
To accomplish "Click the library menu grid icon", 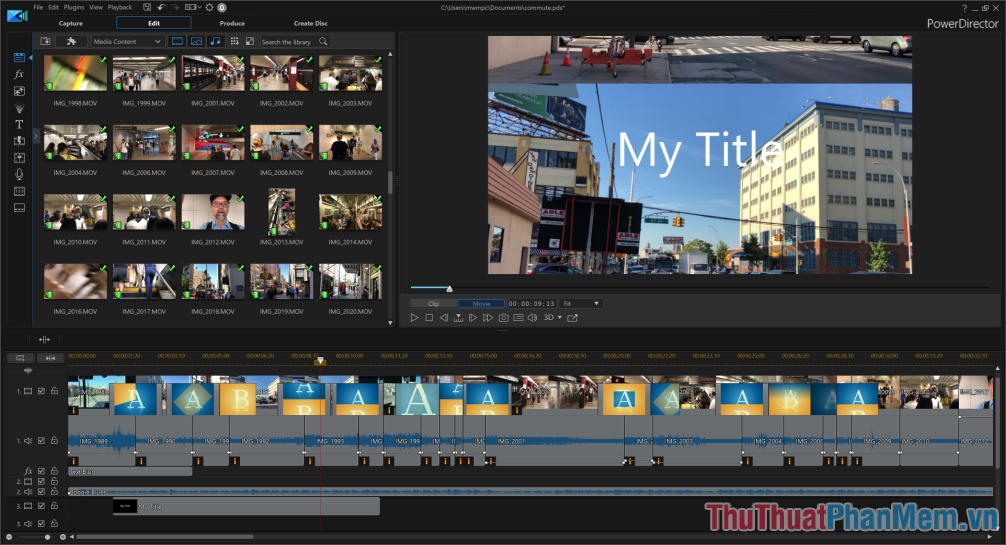I will [x=234, y=41].
